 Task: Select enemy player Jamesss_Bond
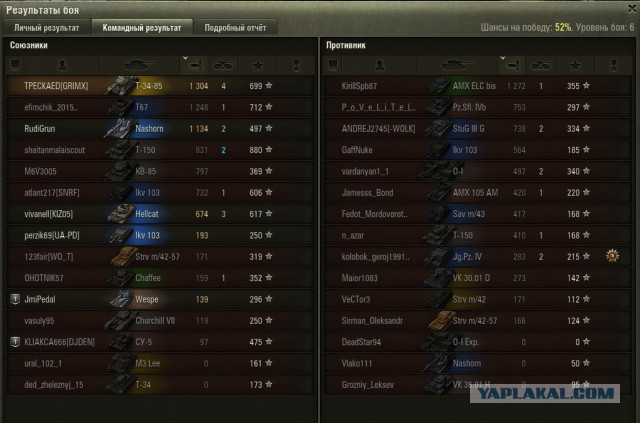[x=367, y=192]
